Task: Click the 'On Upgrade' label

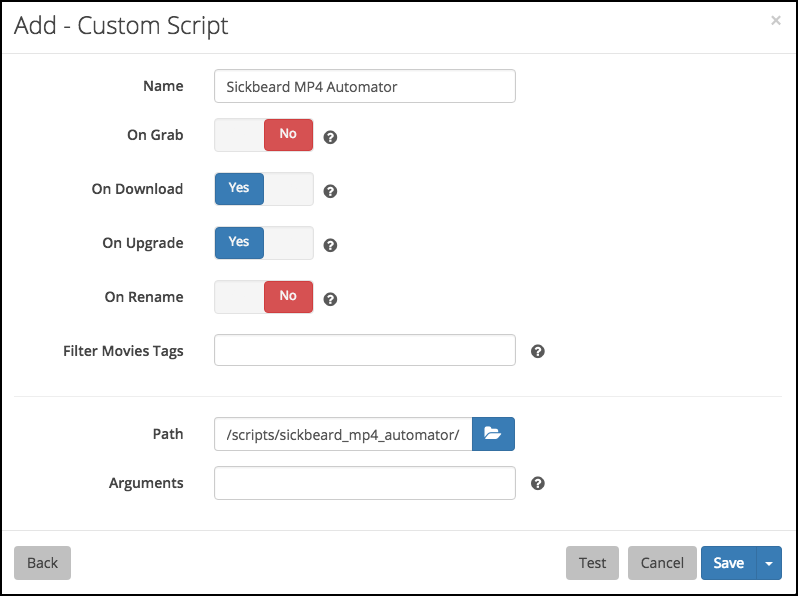Action: tap(143, 243)
